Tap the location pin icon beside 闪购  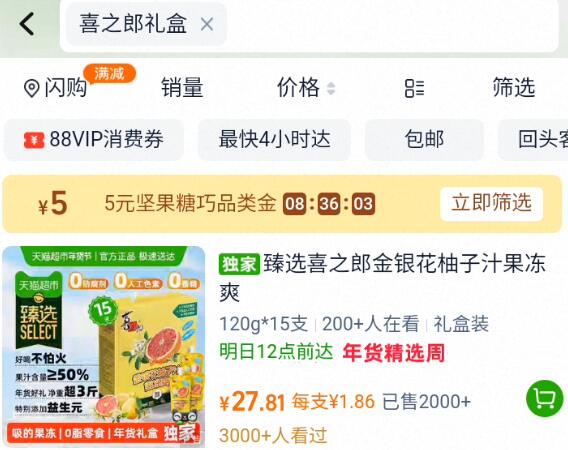[32, 88]
